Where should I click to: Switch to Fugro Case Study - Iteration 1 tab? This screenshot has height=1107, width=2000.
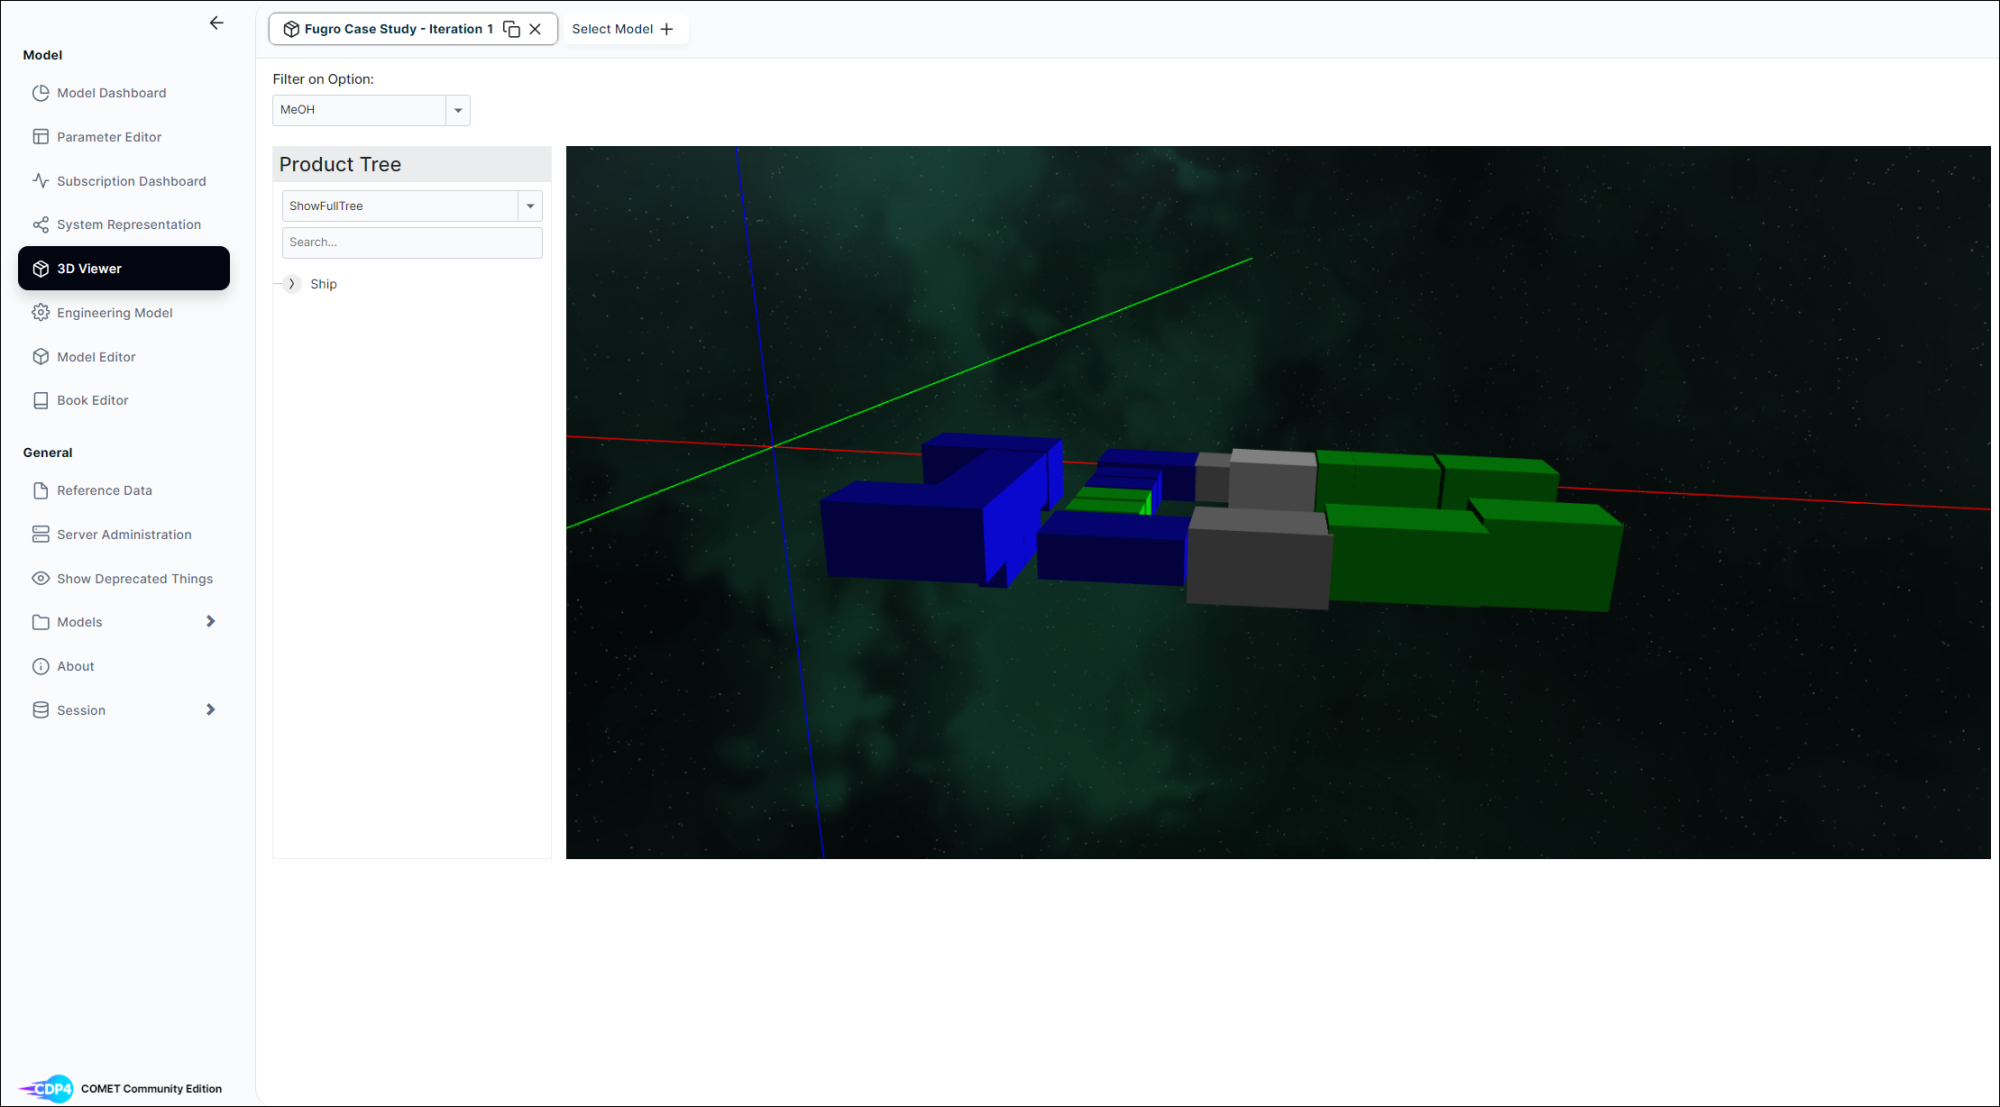tap(398, 29)
